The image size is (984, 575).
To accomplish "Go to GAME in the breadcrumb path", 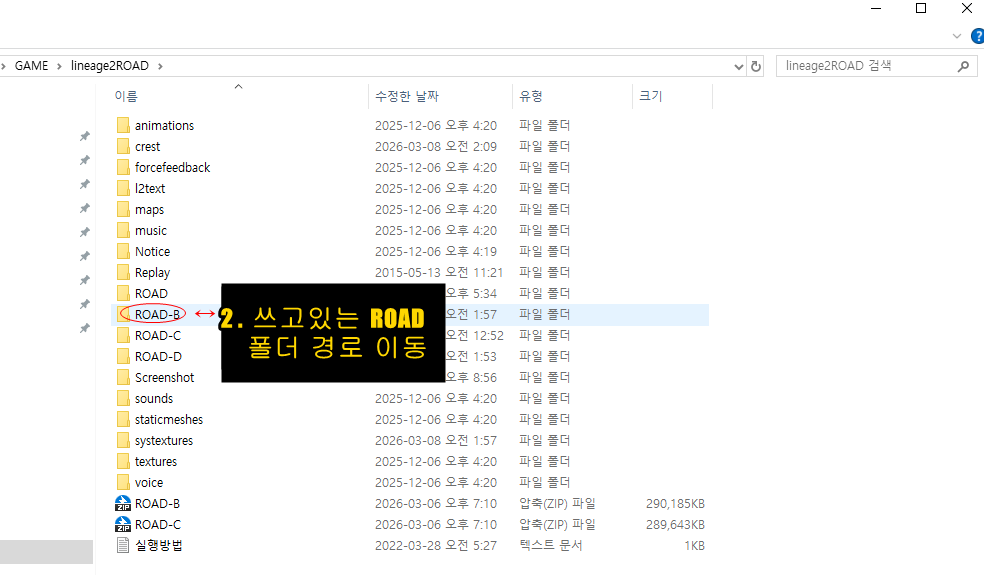I will click(31, 66).
